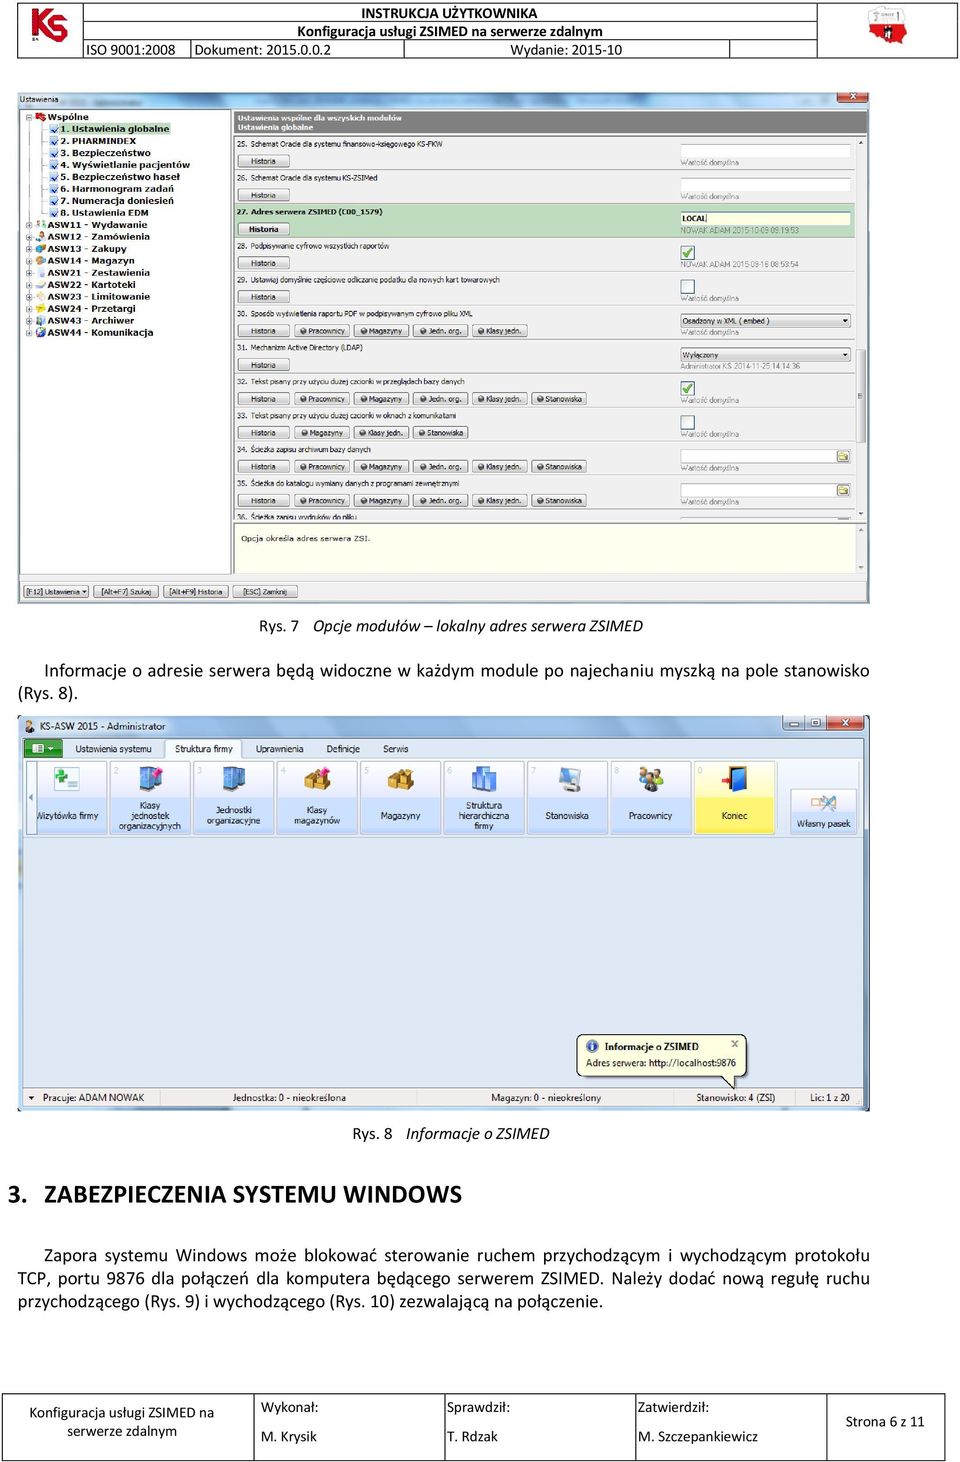The height and width of the screenshot is (1462, 960).
Task: Expand the ASW21 - Zestawienia node
Action: (29, 273)
